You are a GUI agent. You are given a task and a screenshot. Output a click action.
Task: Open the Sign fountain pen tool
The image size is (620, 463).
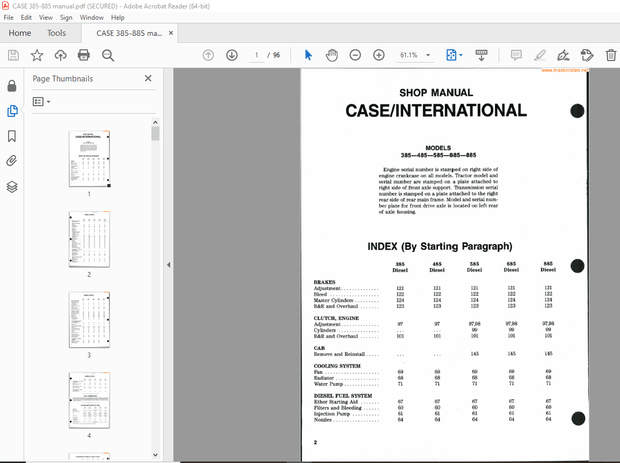(563, 55)
